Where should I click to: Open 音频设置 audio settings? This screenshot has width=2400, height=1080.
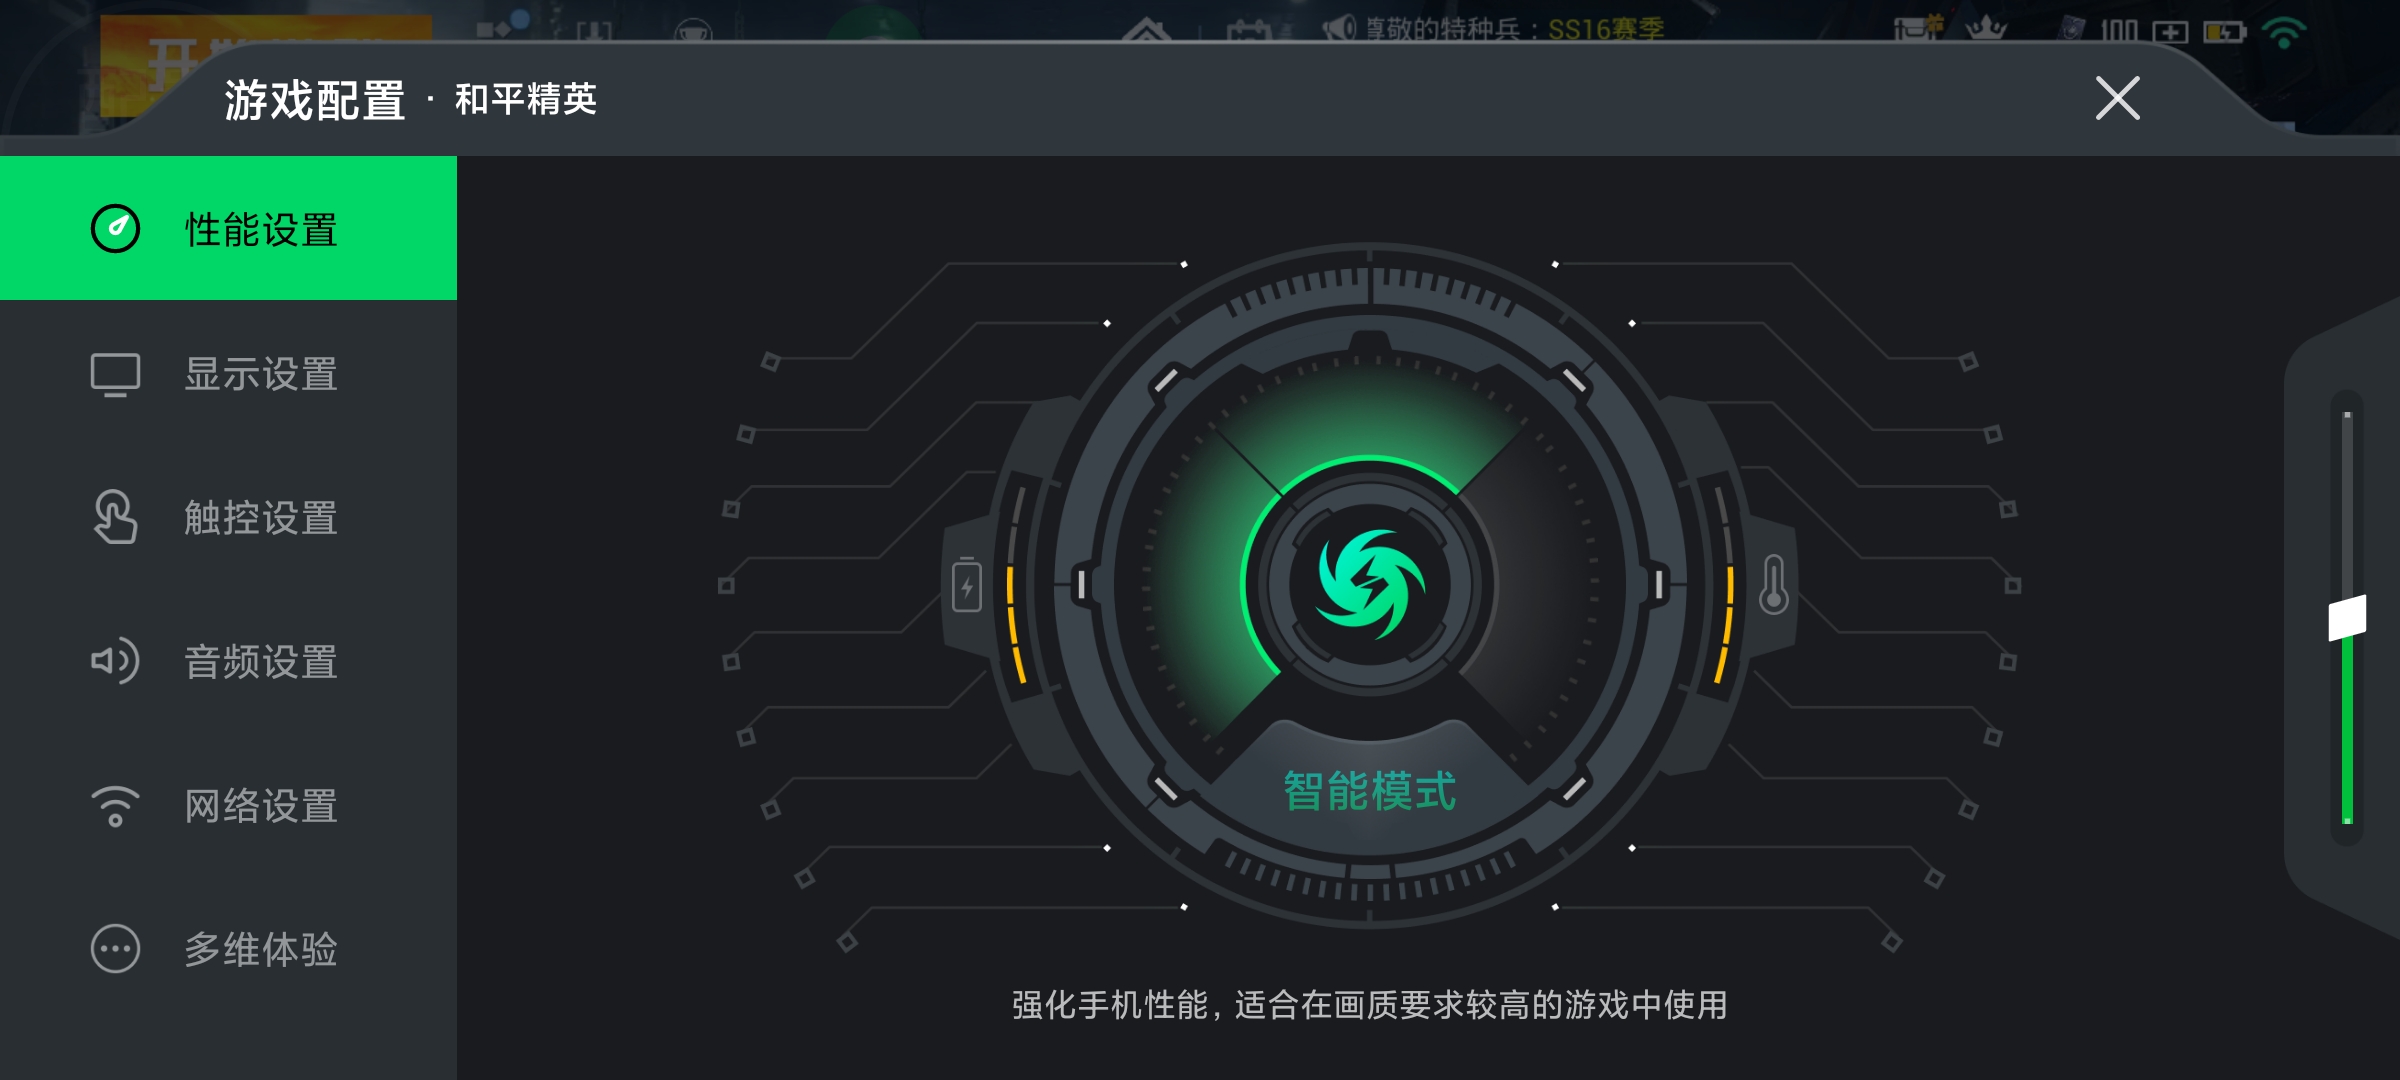[228, 661]
